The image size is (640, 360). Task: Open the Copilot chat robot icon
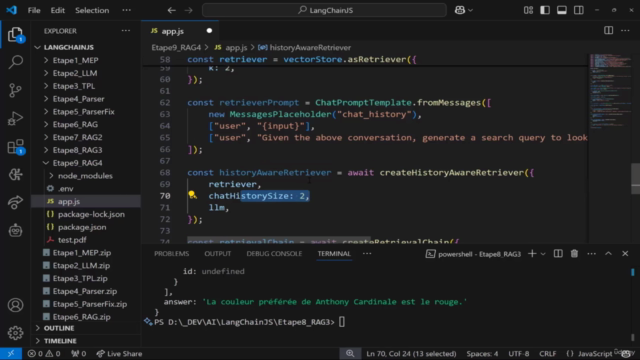[16, 231]
